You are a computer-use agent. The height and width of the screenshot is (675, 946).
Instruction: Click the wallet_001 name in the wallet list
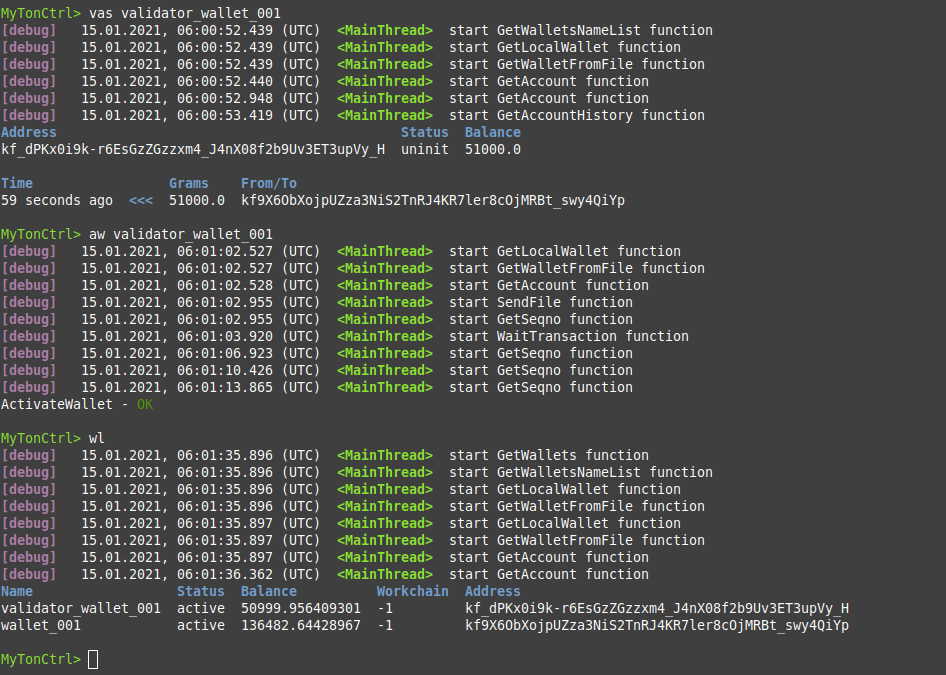[41, 625]
